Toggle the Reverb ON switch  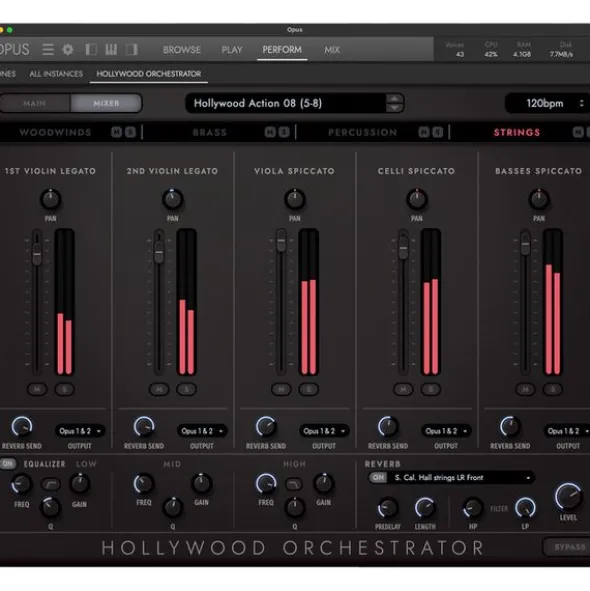(x=378, y=478)
